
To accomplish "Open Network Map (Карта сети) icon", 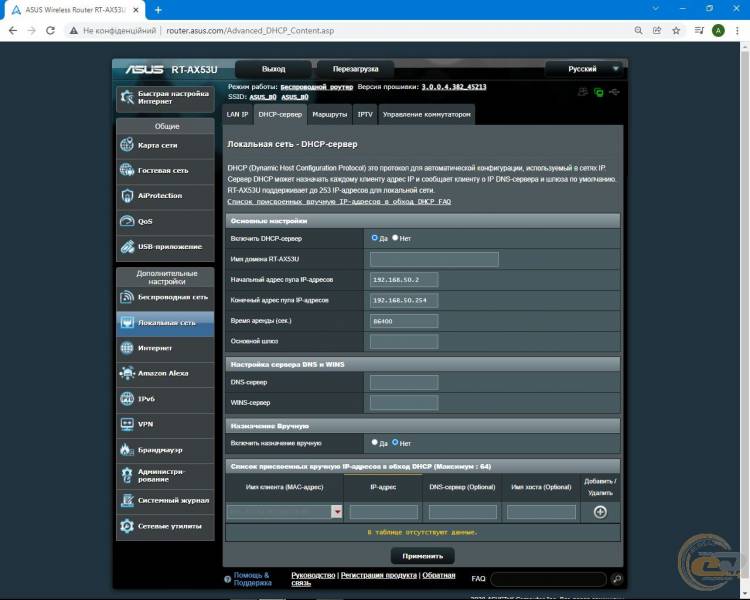I will click(x=127, y=144).
